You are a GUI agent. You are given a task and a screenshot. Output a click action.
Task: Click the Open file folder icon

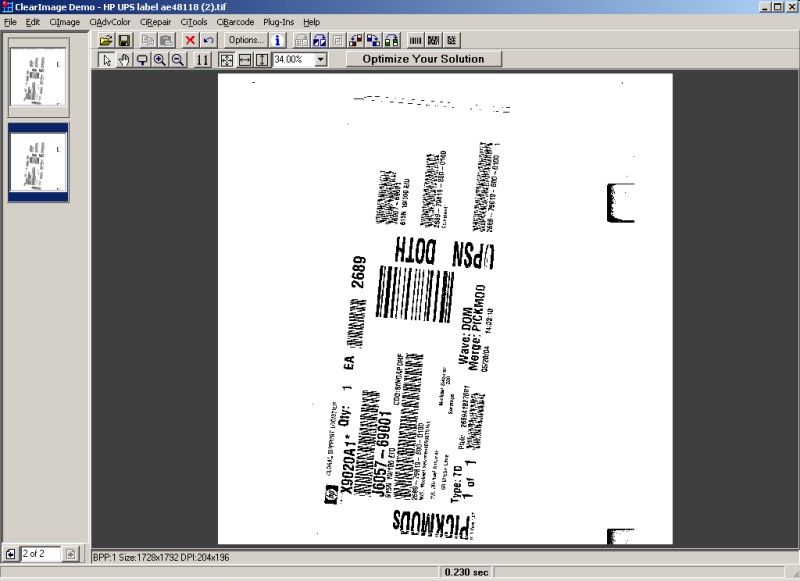[106, 40]
